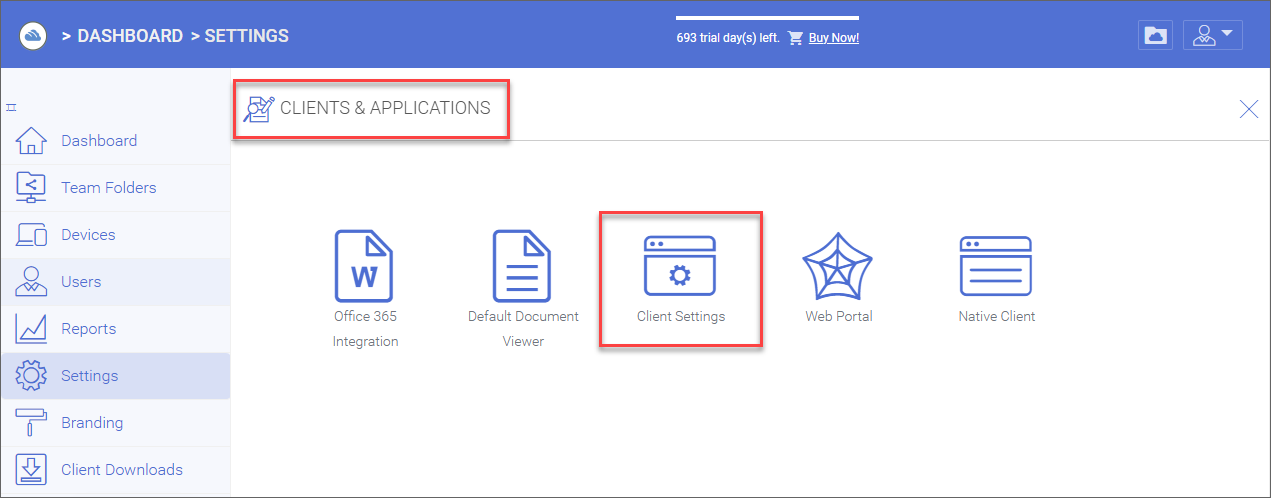
Task: Click the Clients & Applications header icon
Action: 259,108
